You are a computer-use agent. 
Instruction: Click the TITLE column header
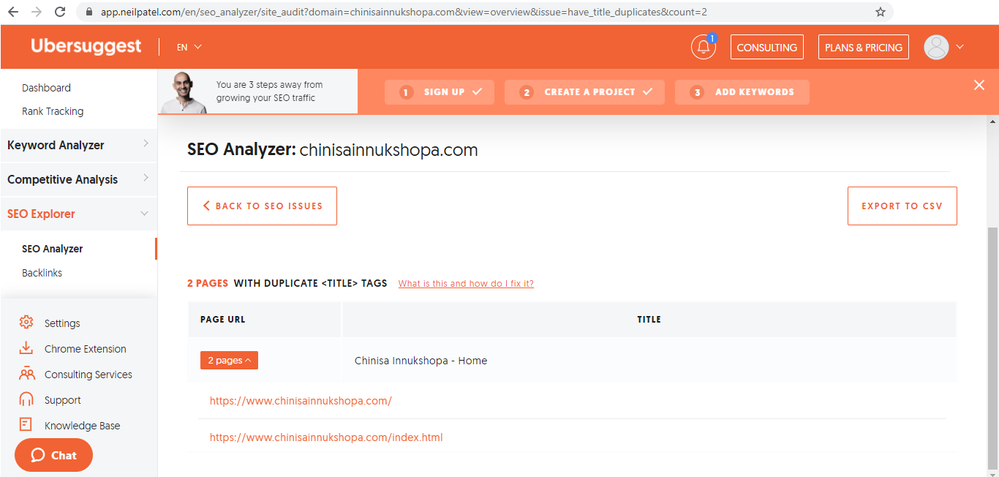pyautogui.click(x=649, y=320)
